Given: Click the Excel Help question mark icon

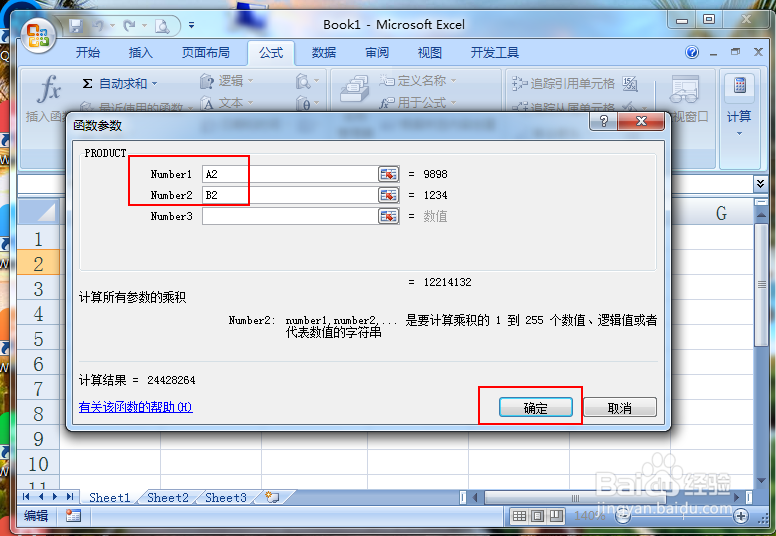Looking at the screenshot, I should (x=692, y=52).
